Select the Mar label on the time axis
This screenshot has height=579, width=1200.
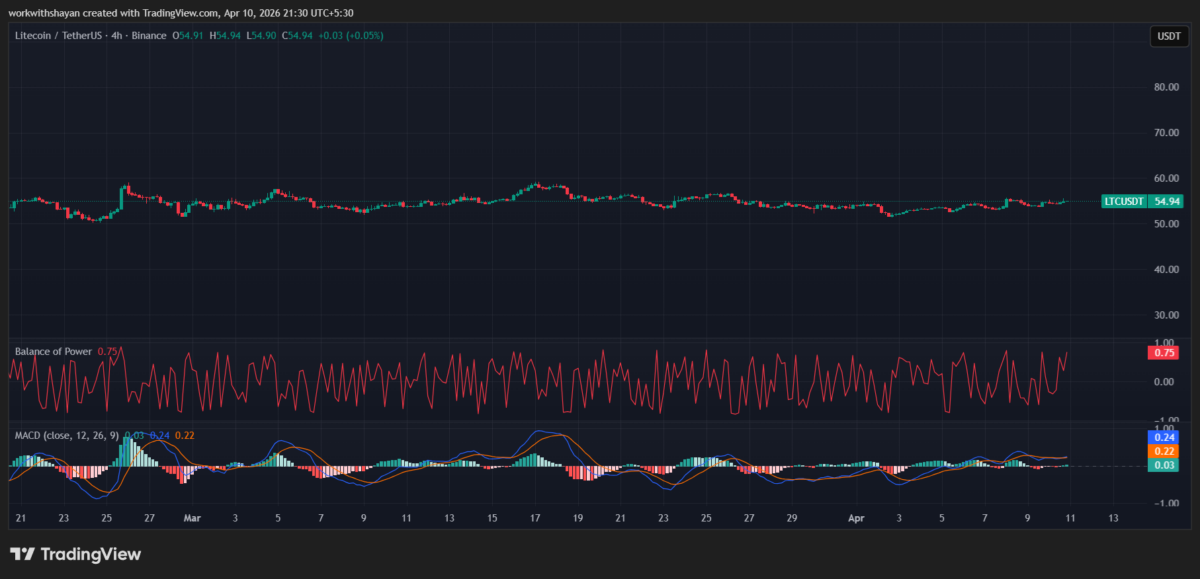pos(191,518)
